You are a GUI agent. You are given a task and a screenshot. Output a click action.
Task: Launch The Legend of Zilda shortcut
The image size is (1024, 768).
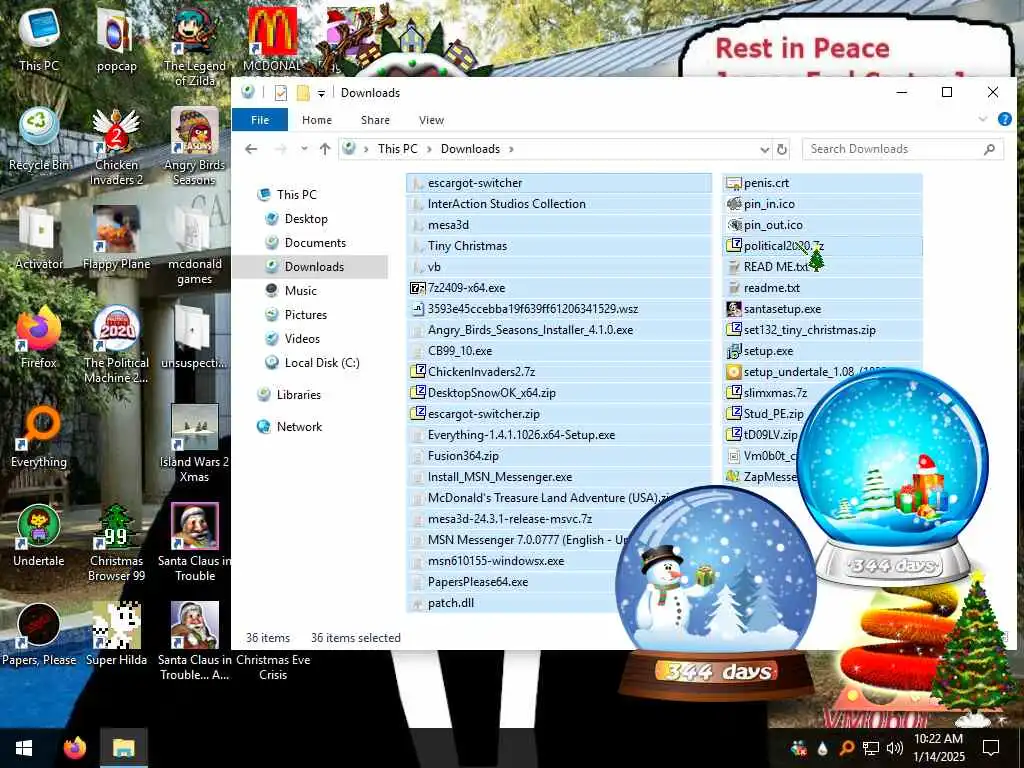coord(195,46)
